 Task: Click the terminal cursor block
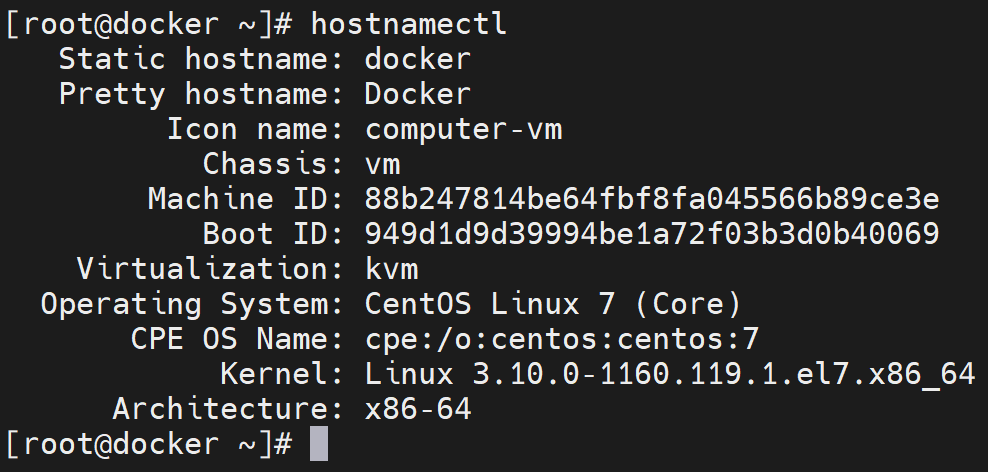[319, 443]
